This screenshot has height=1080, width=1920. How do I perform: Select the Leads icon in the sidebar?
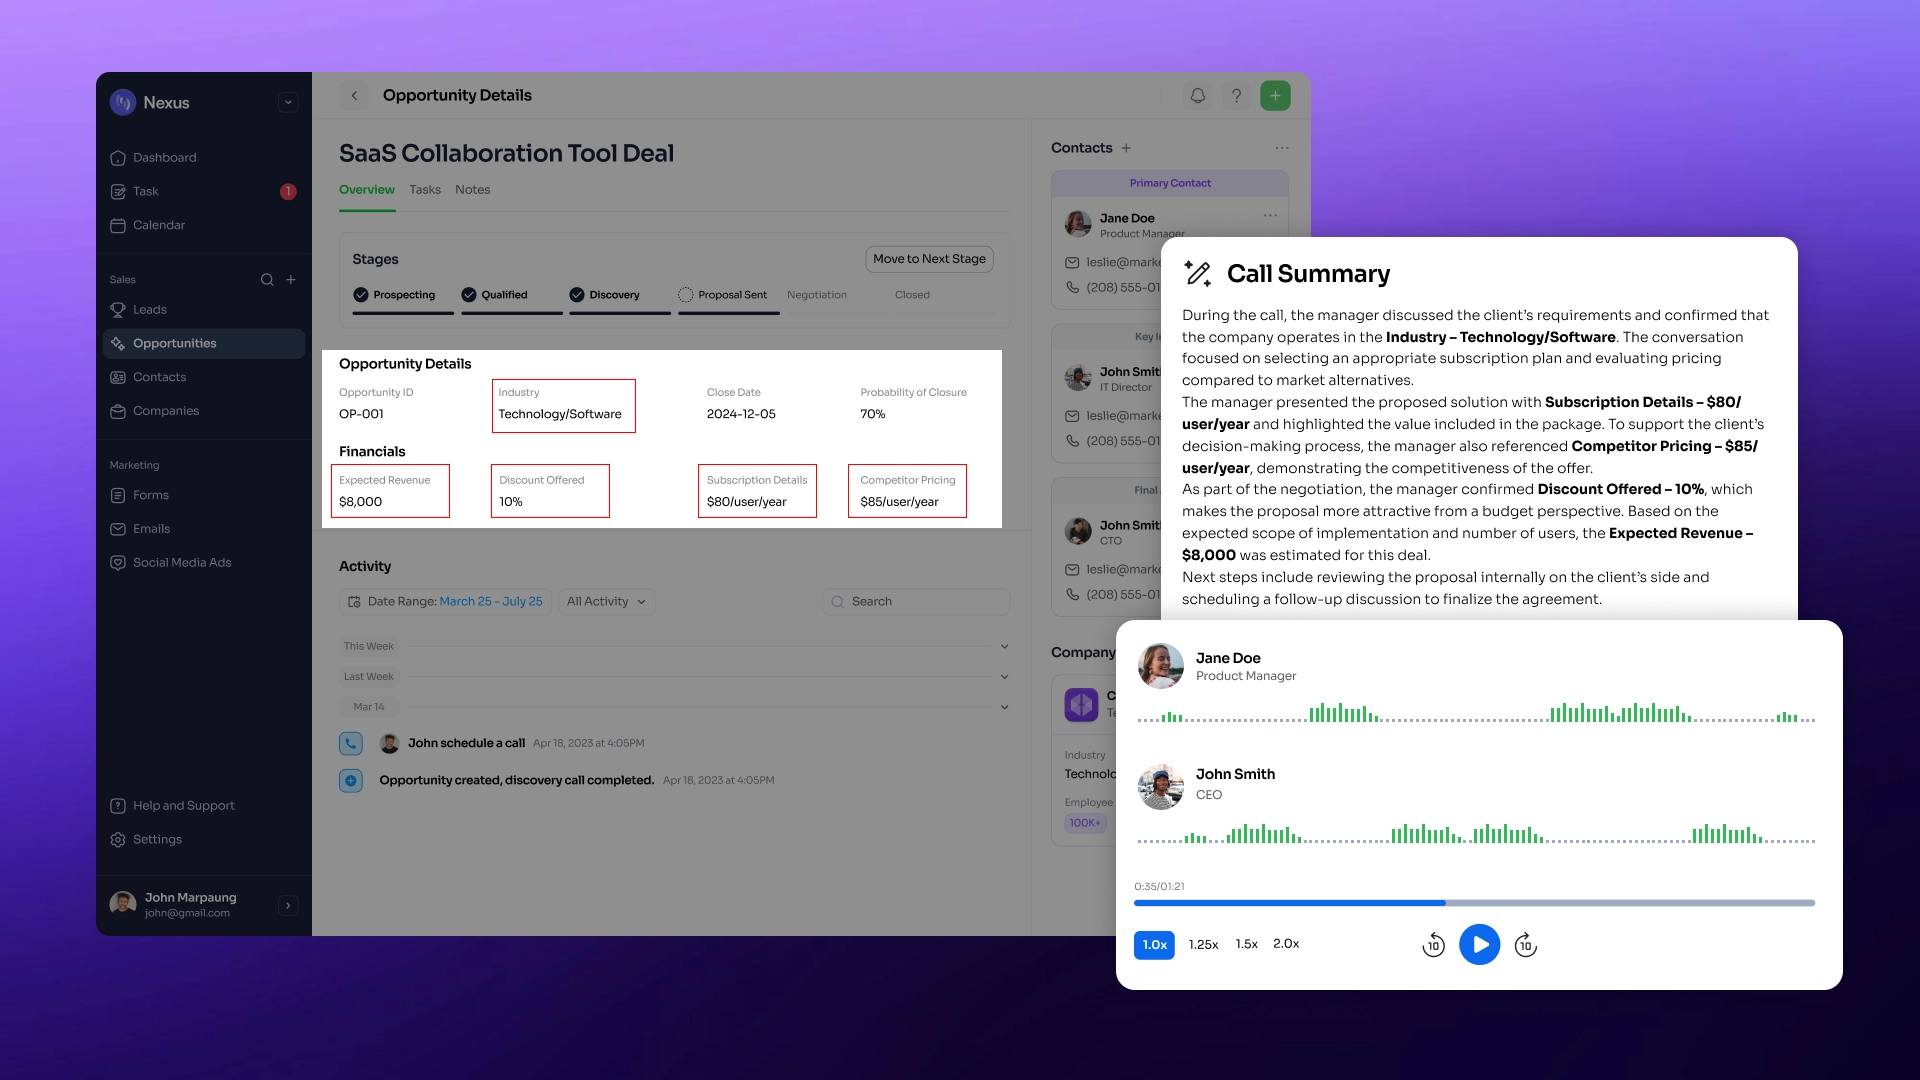pyautogui.click(x=120, y=310)
